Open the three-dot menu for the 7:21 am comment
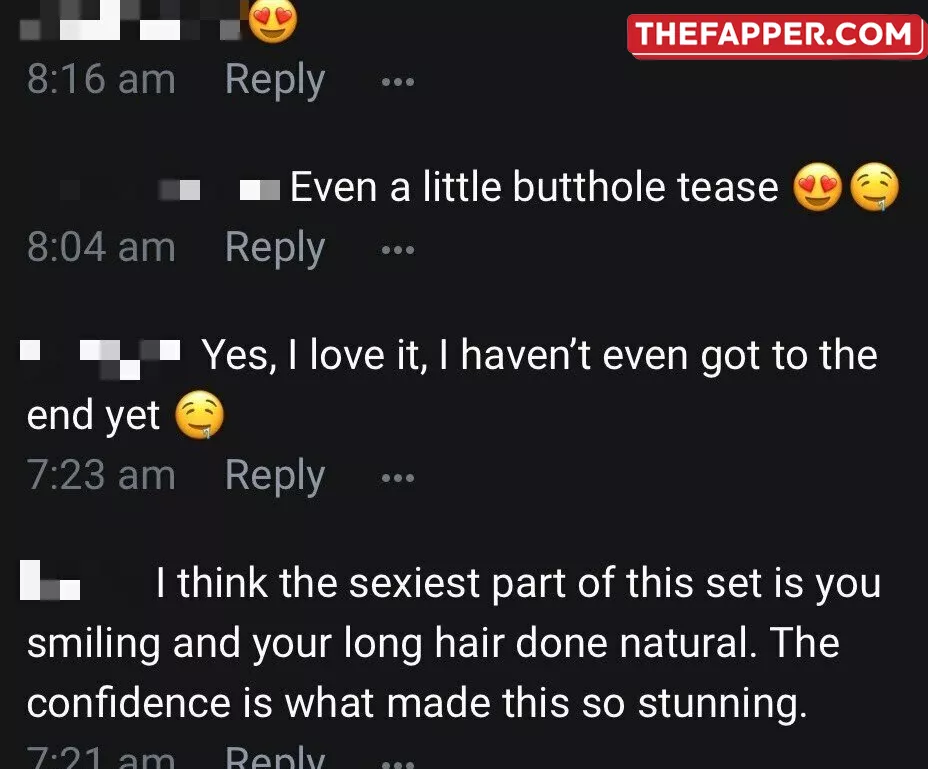 398,764
